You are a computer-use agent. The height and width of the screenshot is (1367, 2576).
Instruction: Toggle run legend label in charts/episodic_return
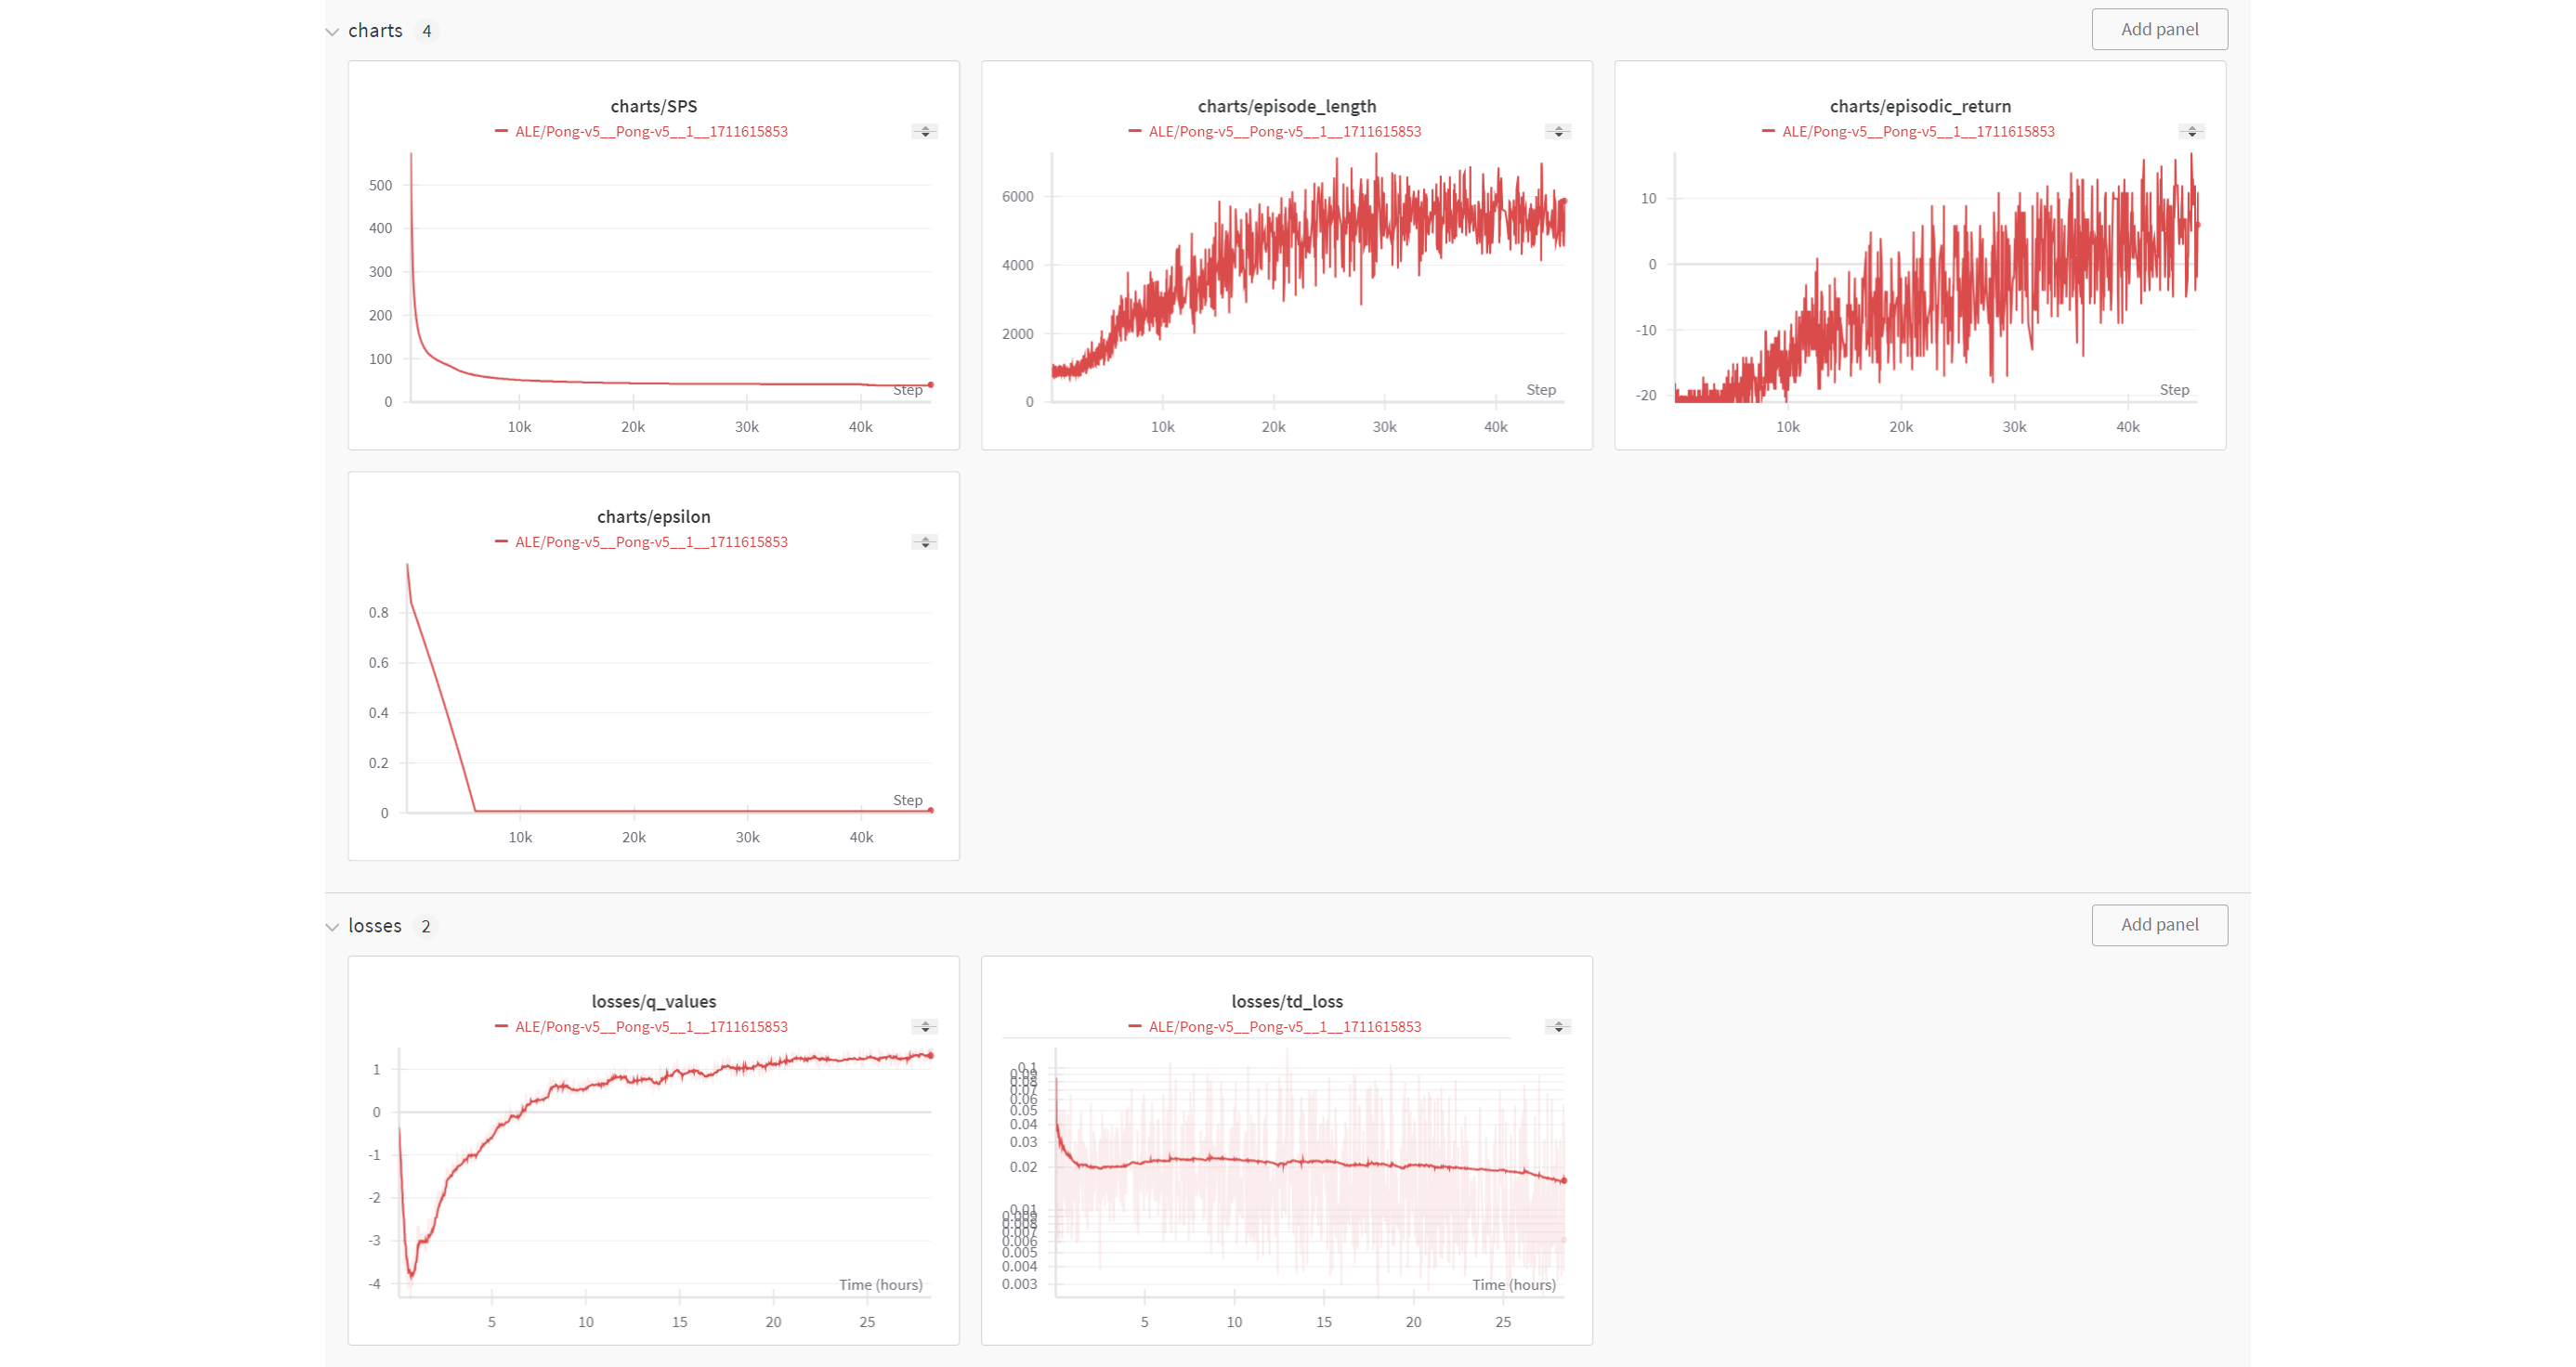1917,132
